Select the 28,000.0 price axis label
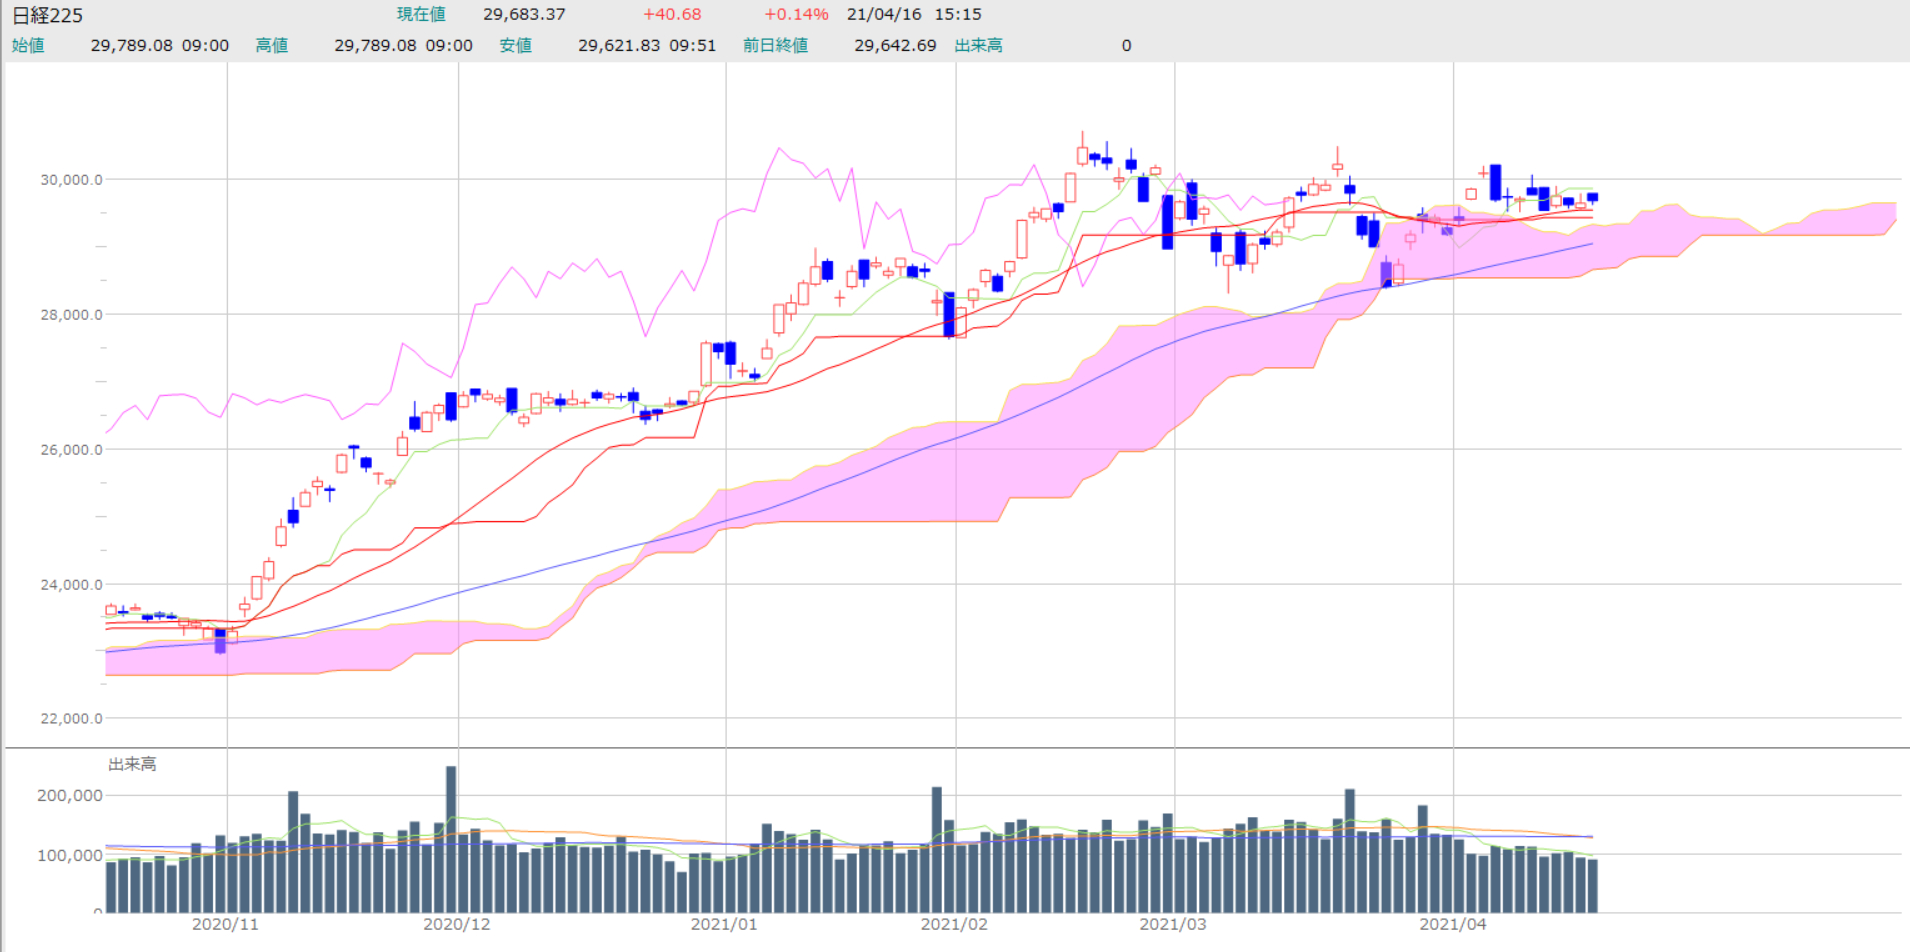This screenshot has width=1910, height=952. click(x=71, y=314)
